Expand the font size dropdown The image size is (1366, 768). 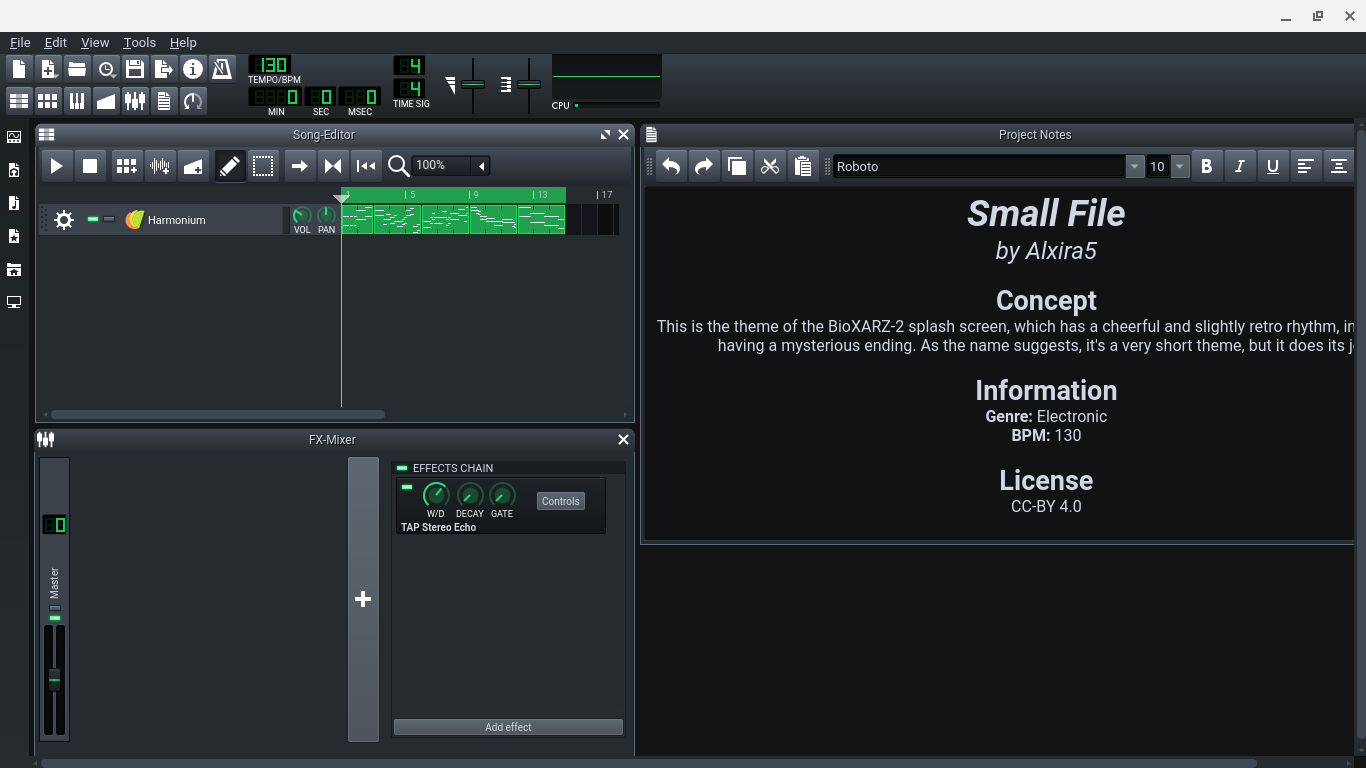tap(1180, 167)
